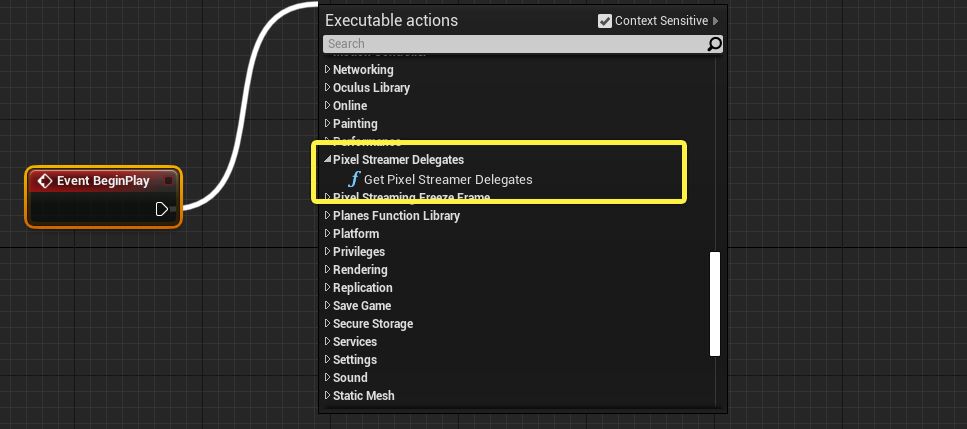Image resolution: width=967 pixels, height=429 pixels.
Task: Expand the Oculus Library category
Action: pyautogui.click(x=327, y=88)
